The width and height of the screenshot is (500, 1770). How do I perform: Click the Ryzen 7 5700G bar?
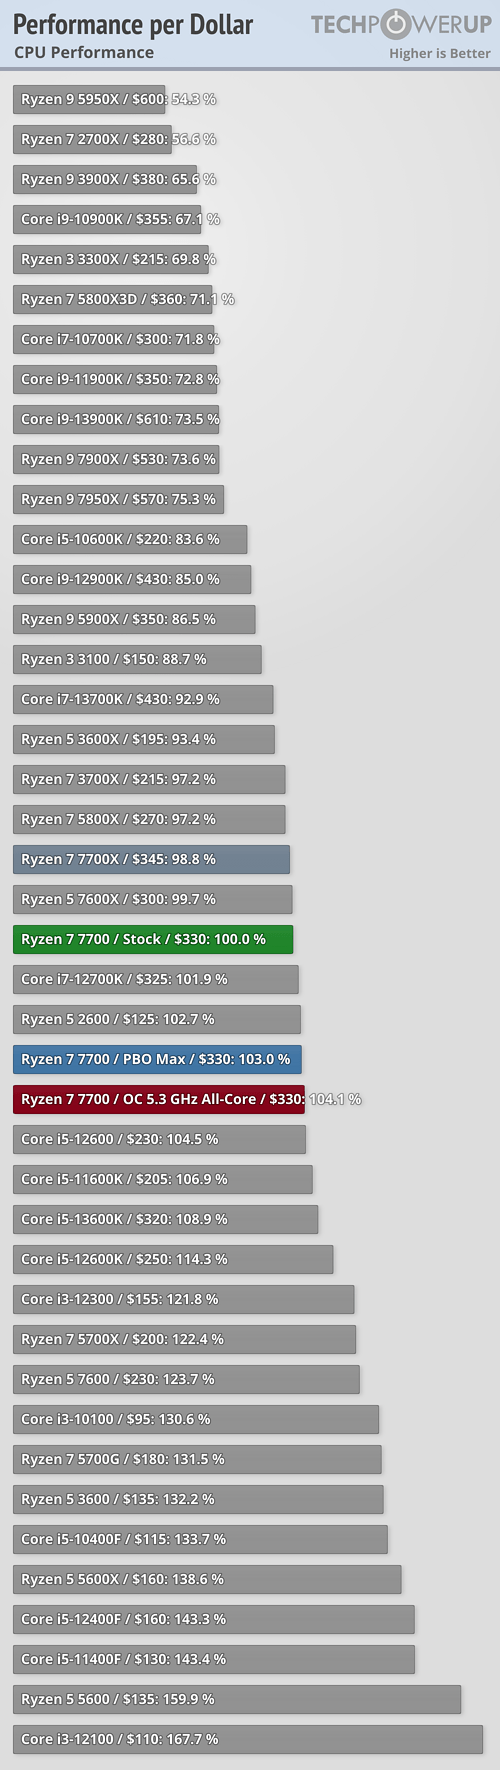pyautogui.click(x=197, y=1459)
